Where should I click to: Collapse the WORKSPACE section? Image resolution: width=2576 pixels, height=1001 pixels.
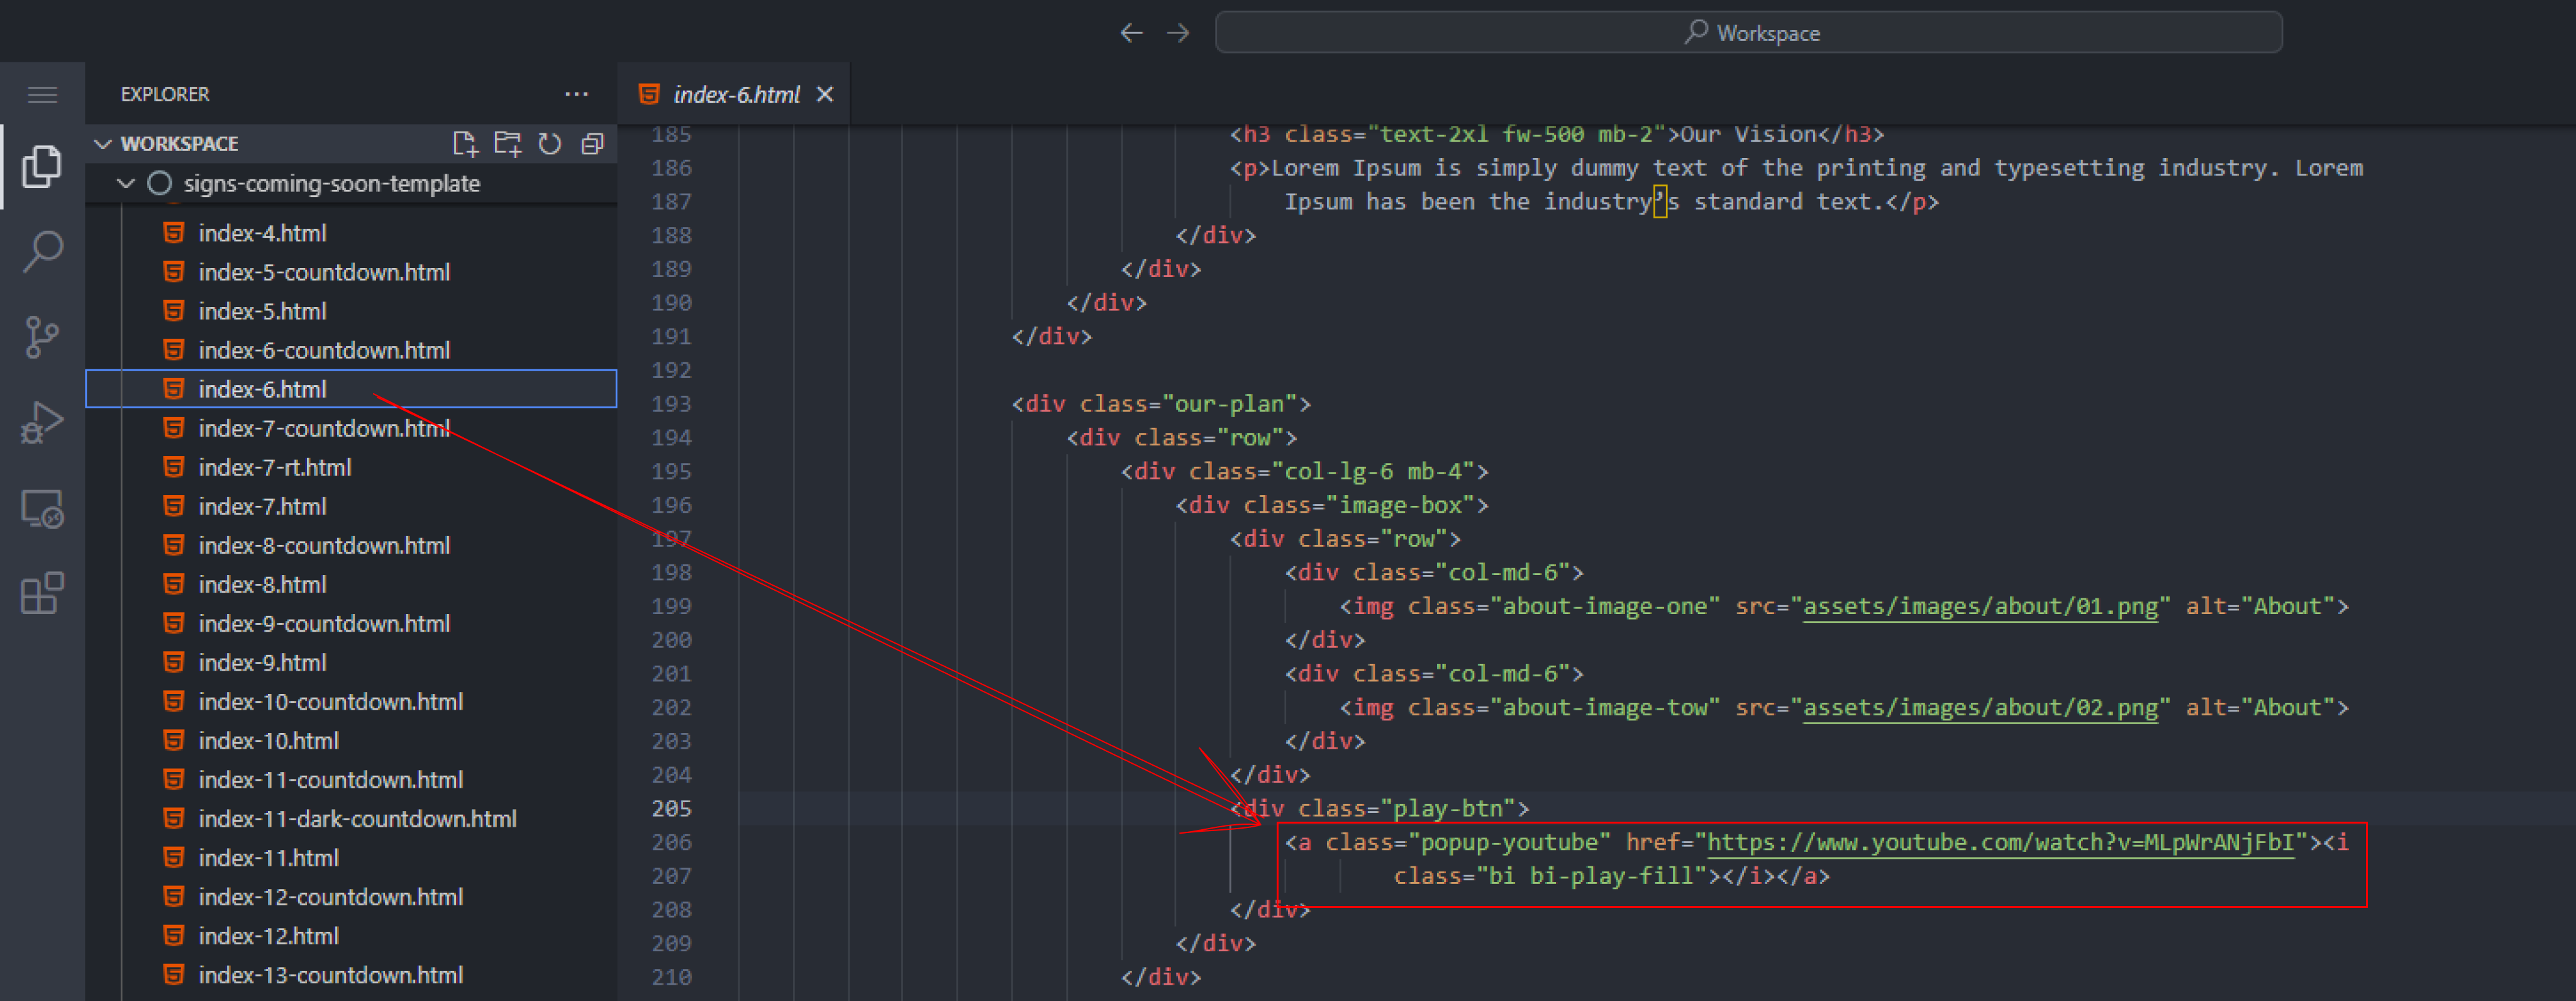point(103,143)
